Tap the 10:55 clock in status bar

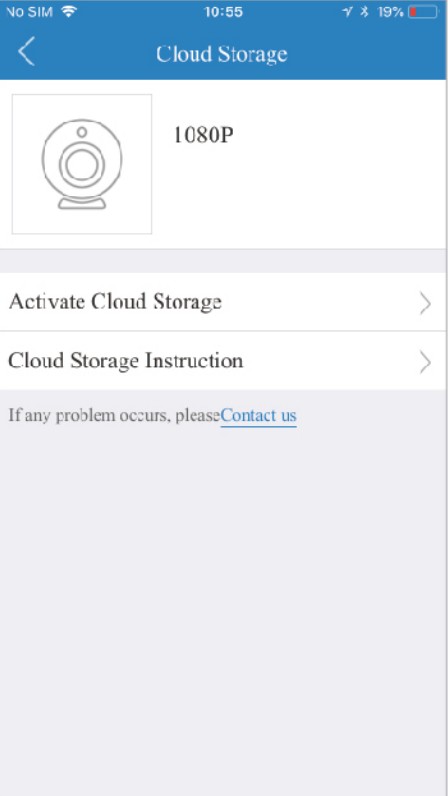223,12
